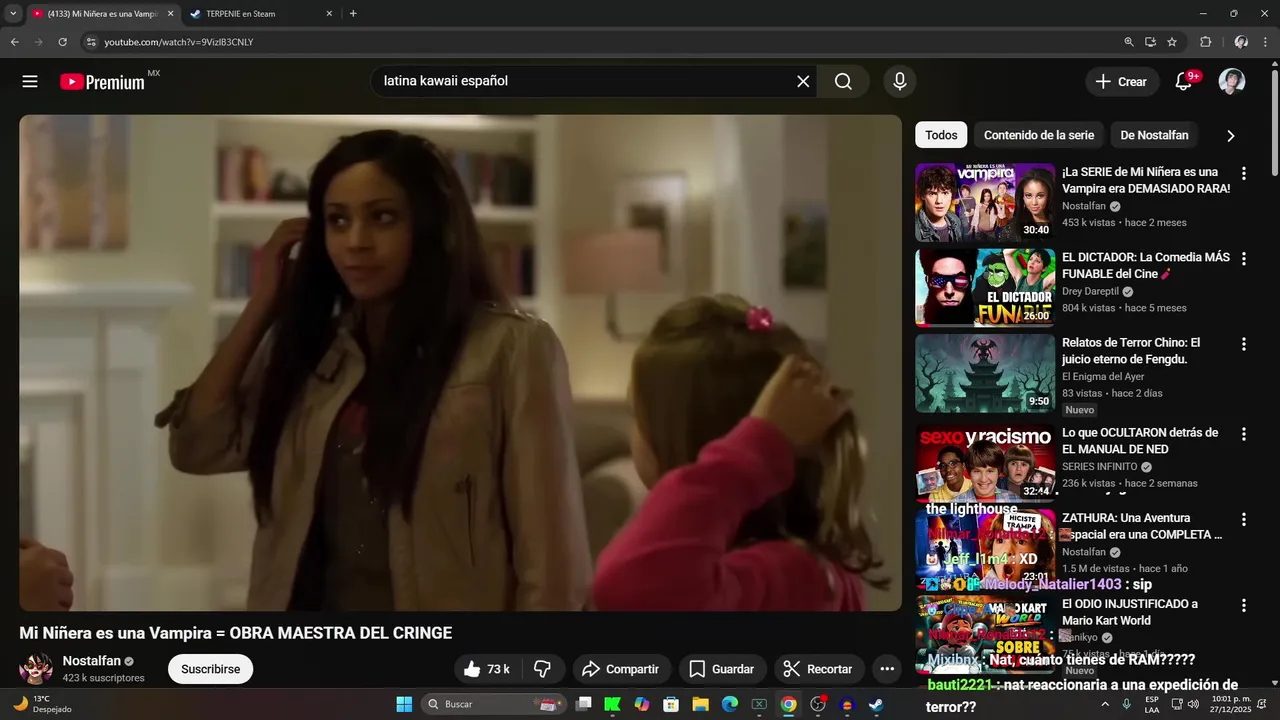Open the Chrome tab search dropdown
Image resolution: width=1280 pixels, height=720 pixels.
[13, 14]
